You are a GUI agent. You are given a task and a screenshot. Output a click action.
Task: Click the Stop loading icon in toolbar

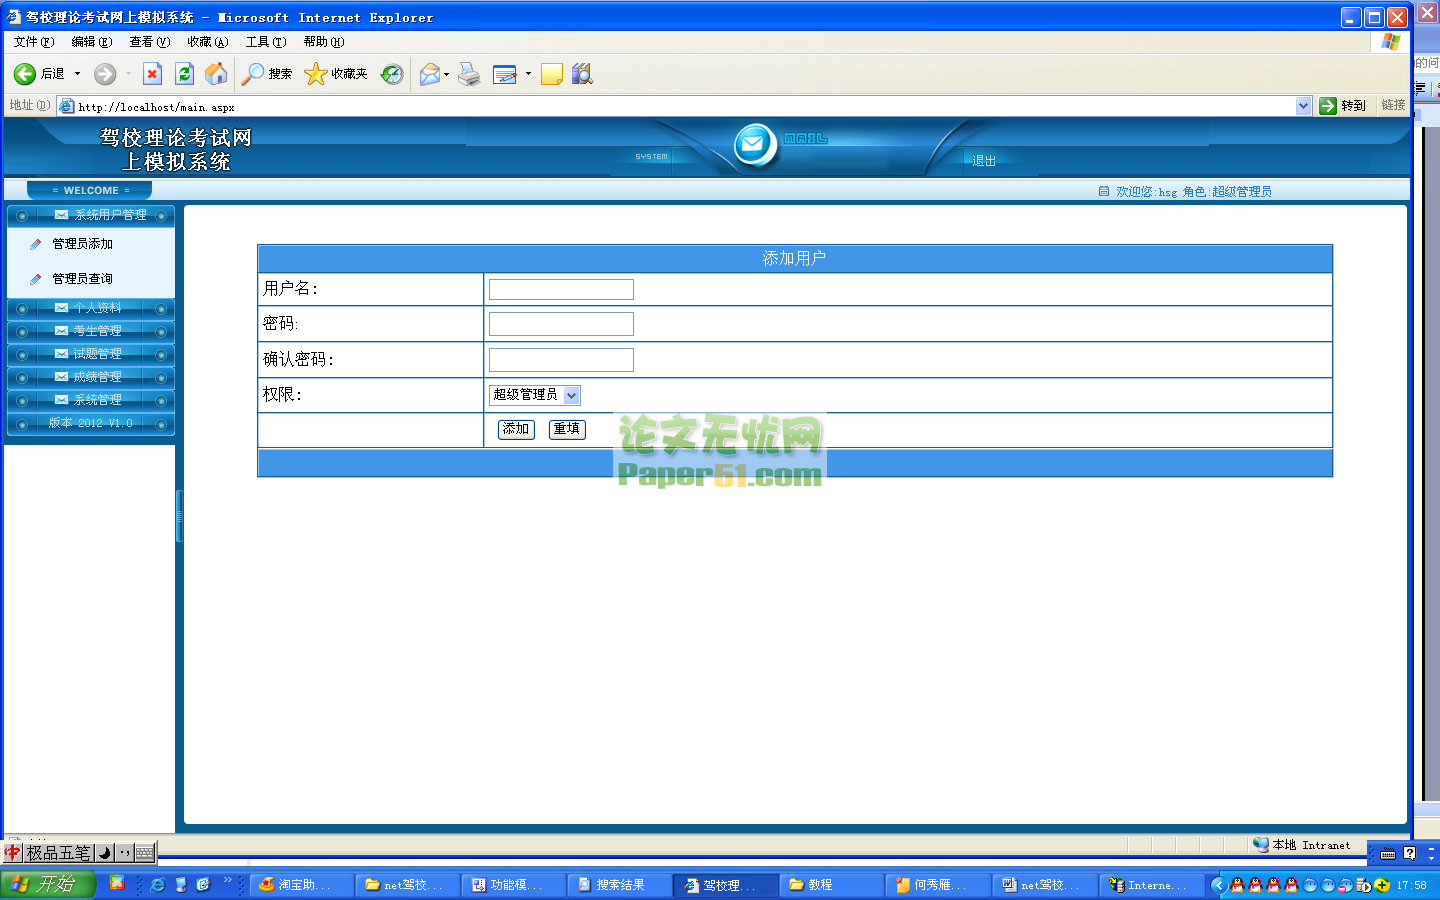(152, 74)
